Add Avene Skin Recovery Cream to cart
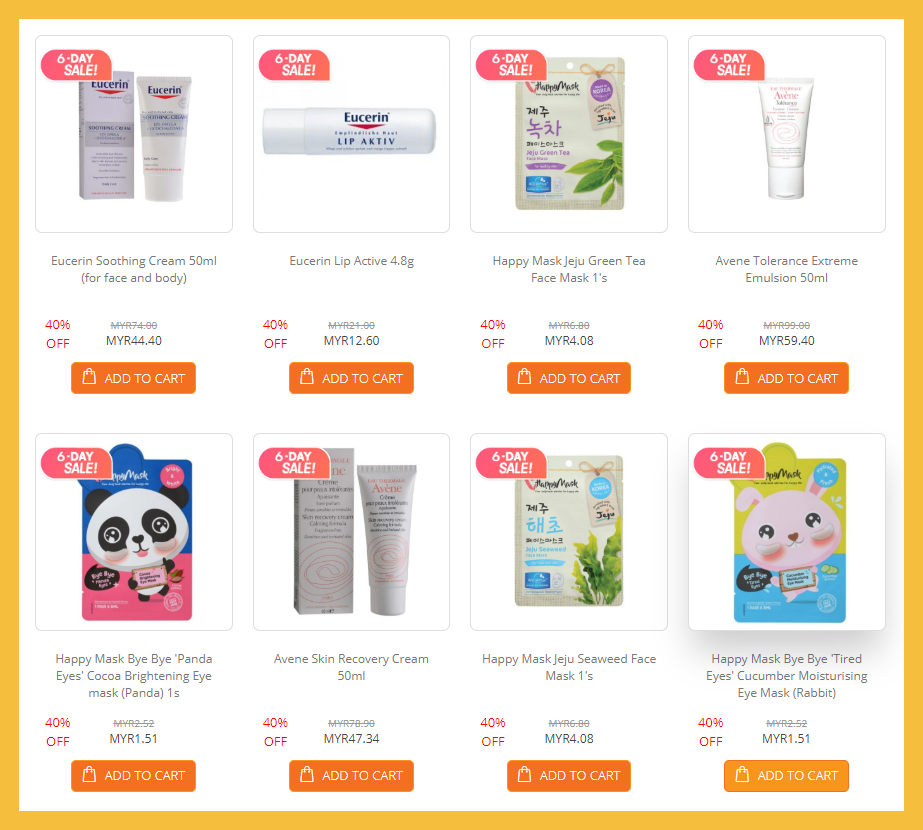 pos(351,776)
